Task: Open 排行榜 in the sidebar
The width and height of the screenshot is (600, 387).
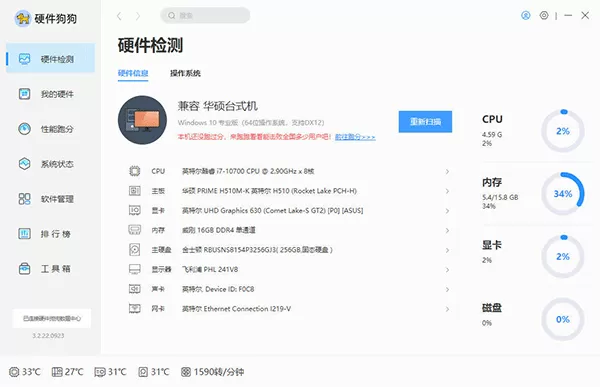Action: click(50, 234)
